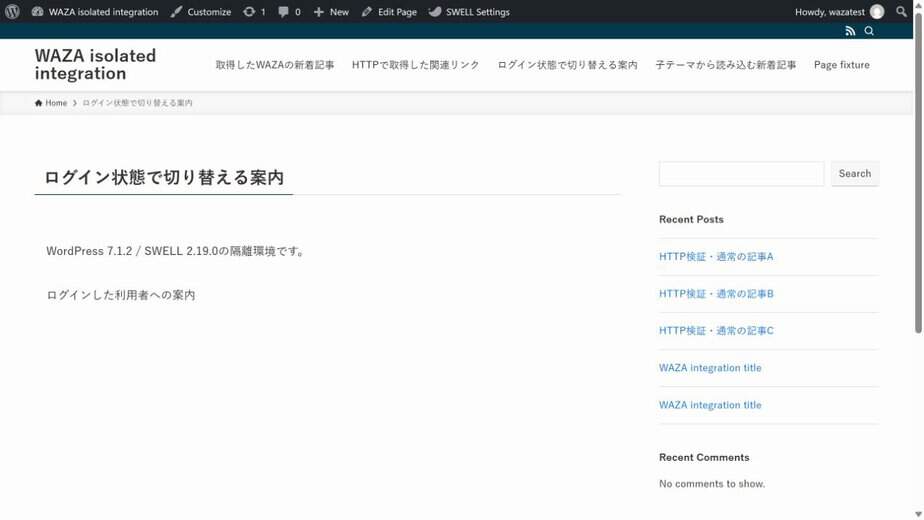Click the WAZA isolated integration site title
Screen dimensions: 924x520
coord(95,64)
